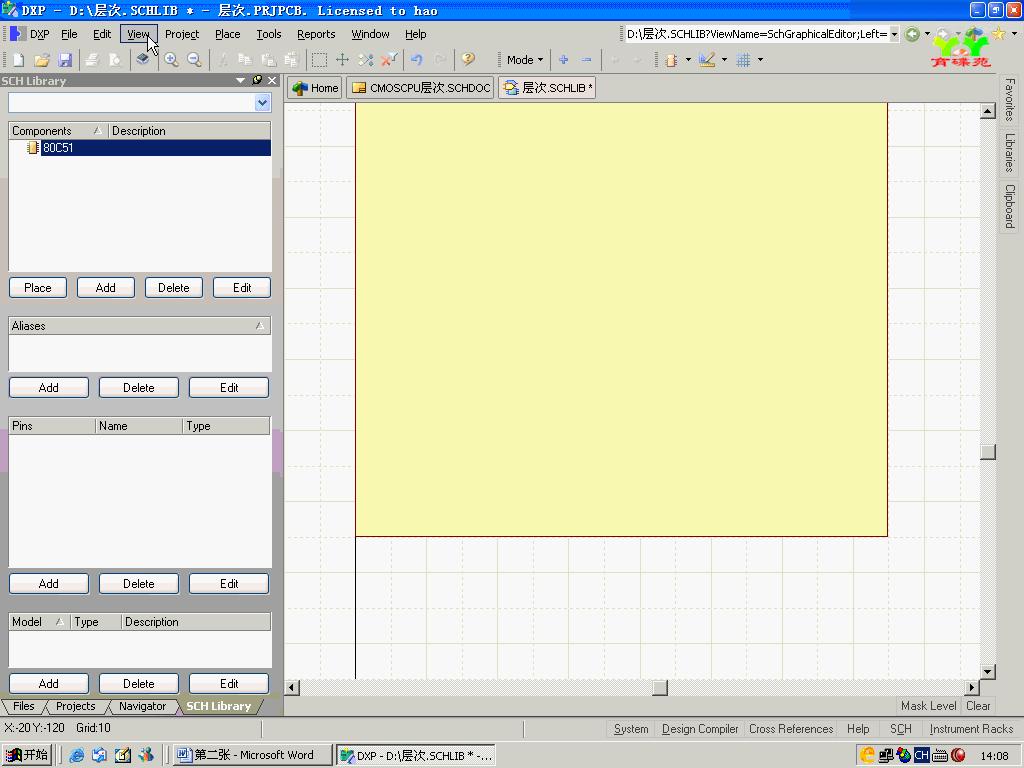Switch to the Projects panel tab
1024x768 pixels.
[x=76, y=706]
